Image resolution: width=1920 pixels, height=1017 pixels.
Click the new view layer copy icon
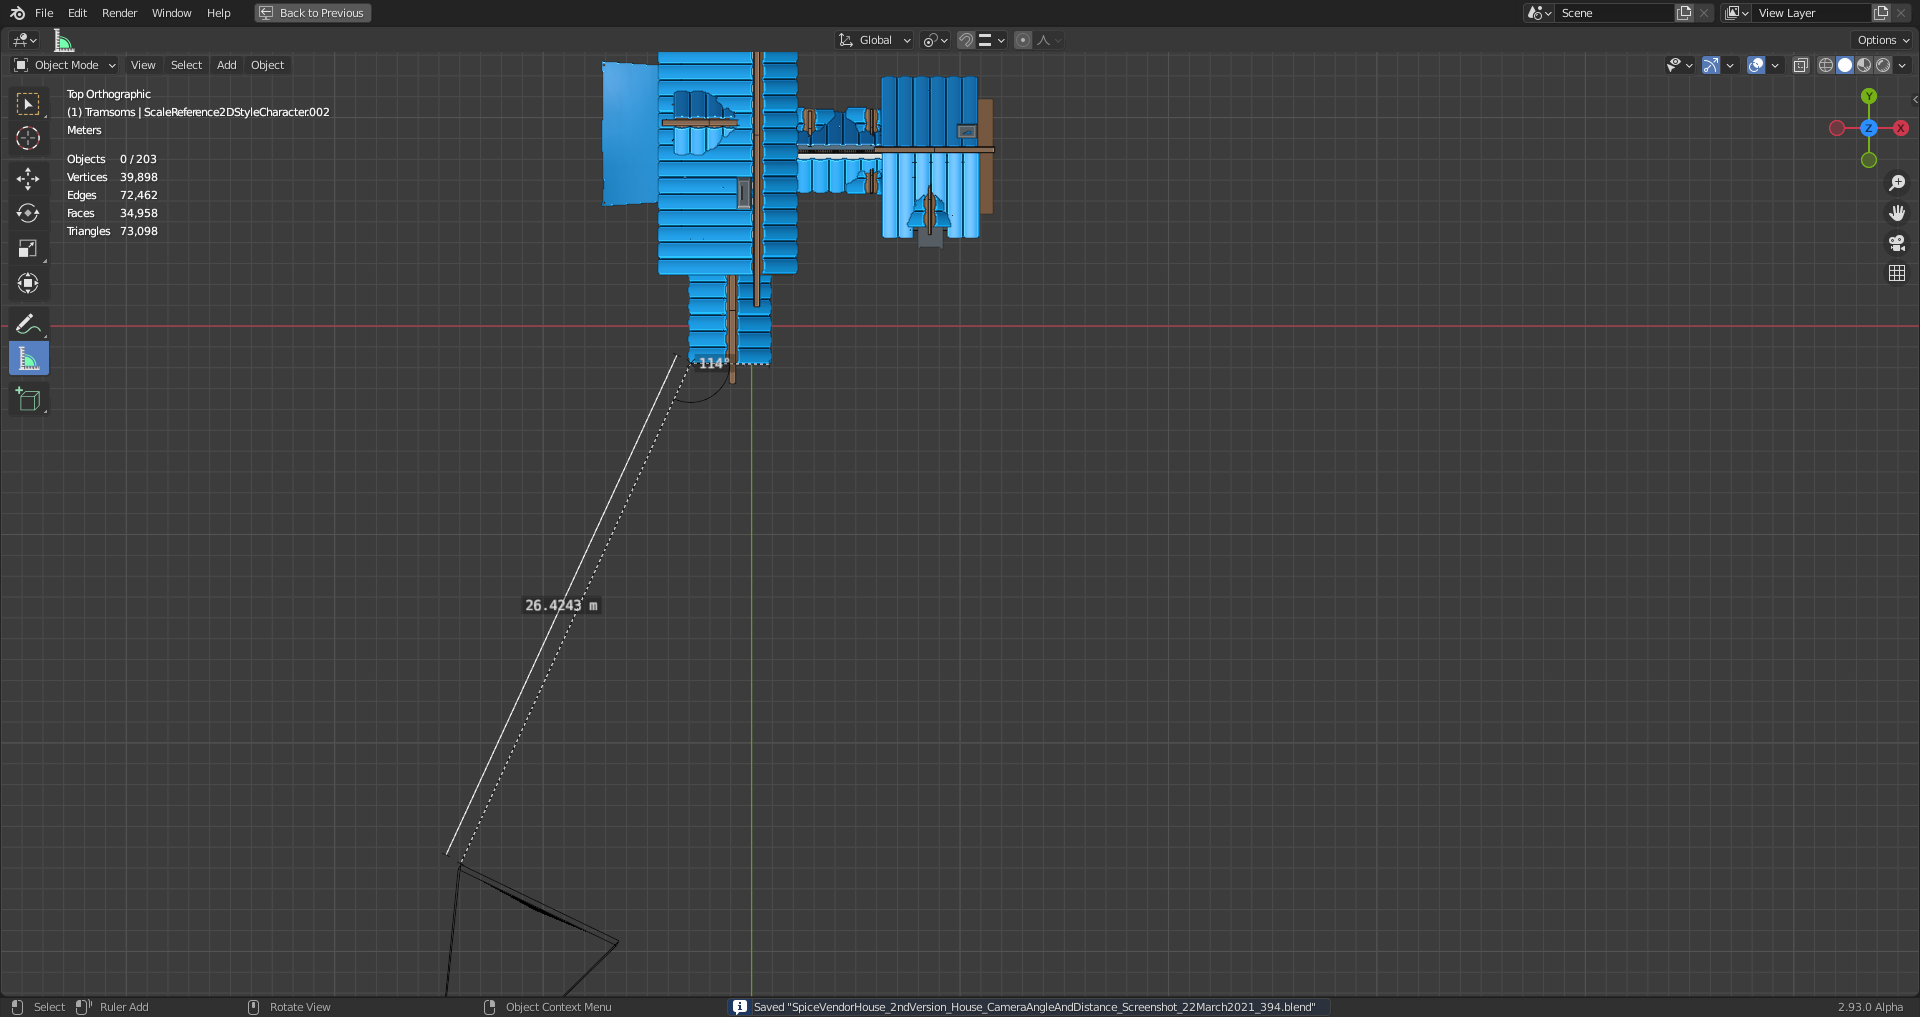click(1881, 13)
